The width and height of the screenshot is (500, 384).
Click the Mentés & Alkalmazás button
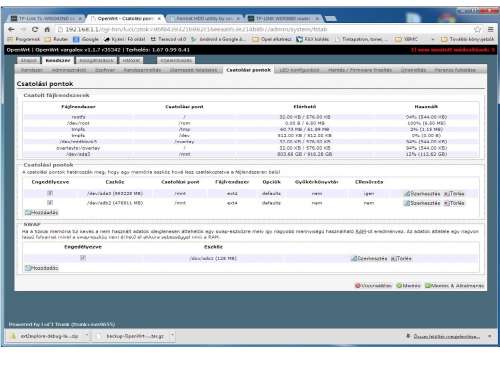[454, 286]
